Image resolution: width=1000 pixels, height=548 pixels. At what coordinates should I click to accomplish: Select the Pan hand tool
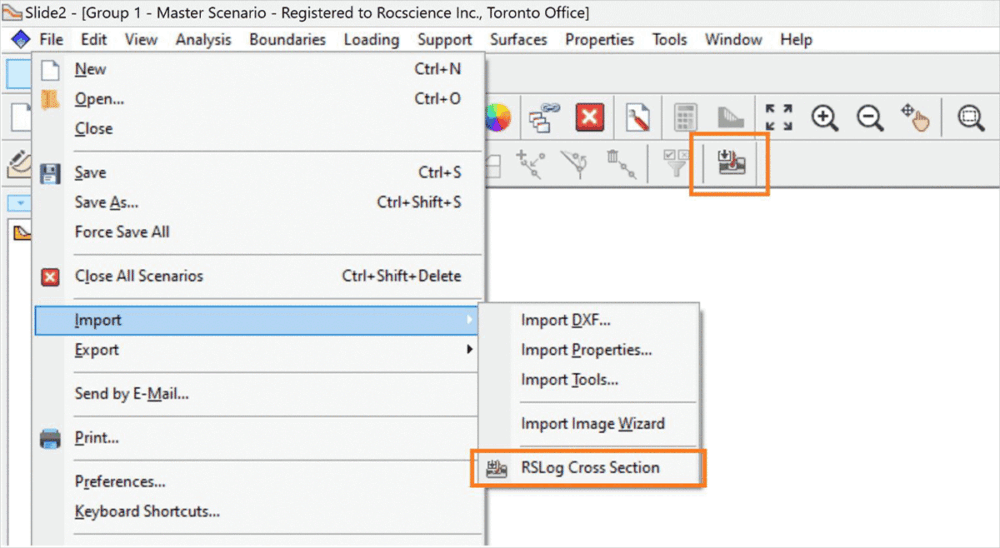pos(916,118)
